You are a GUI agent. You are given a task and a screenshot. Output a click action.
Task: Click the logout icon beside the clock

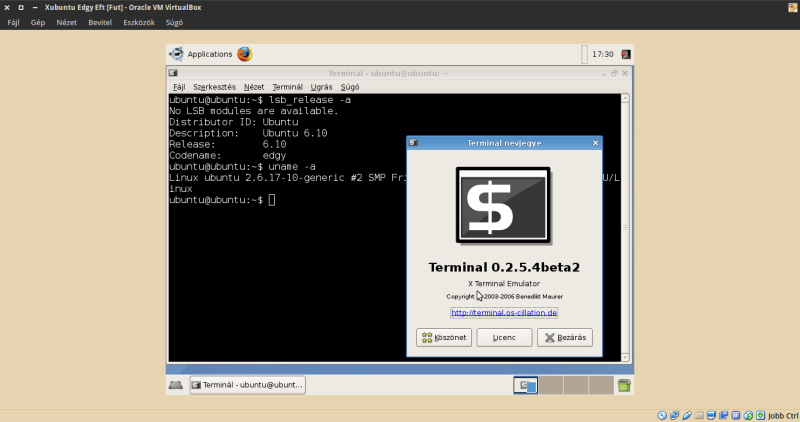tap(626, 54)
